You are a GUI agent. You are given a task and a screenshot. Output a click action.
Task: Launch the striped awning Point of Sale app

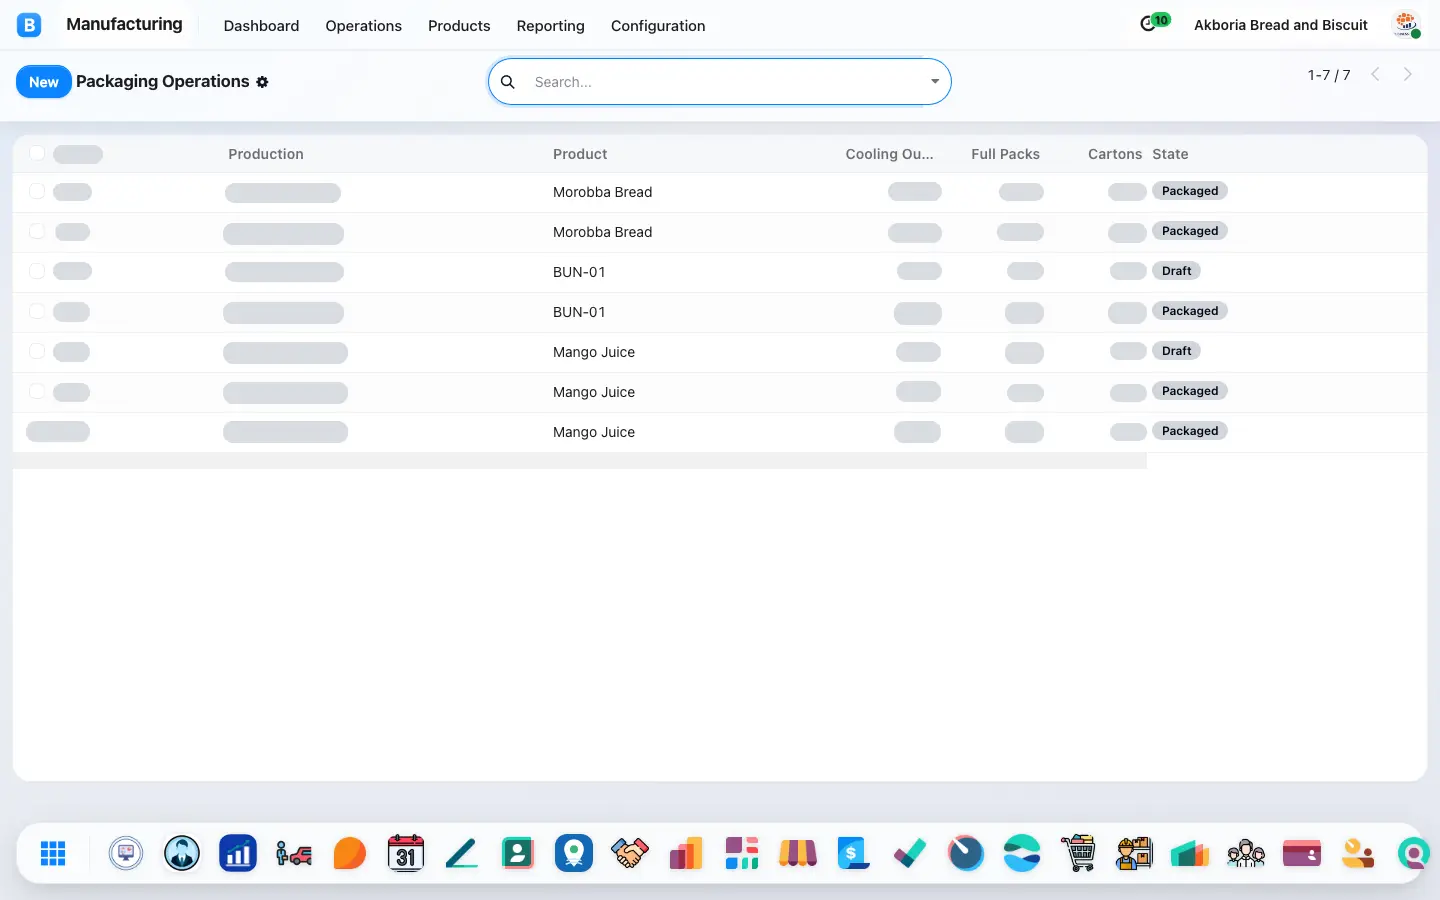[798, 853]
